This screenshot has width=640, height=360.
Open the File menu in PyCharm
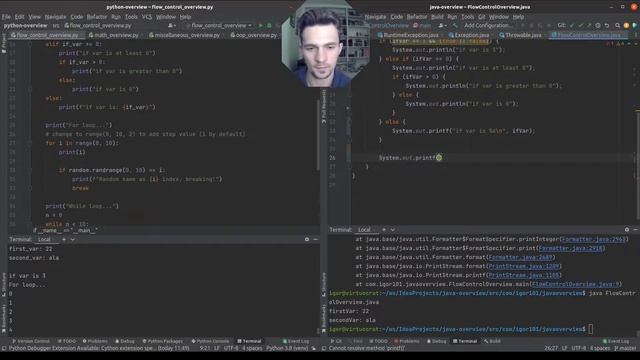coord(6,17)
